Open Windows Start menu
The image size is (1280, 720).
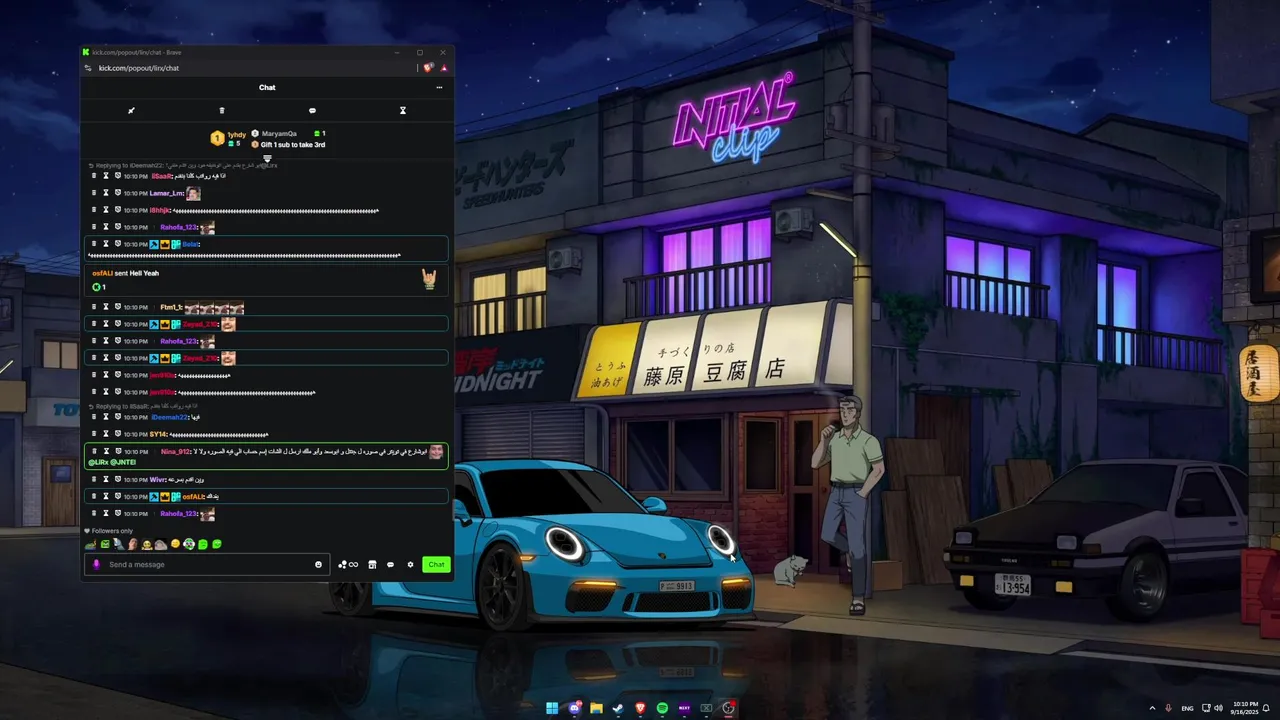552,708
